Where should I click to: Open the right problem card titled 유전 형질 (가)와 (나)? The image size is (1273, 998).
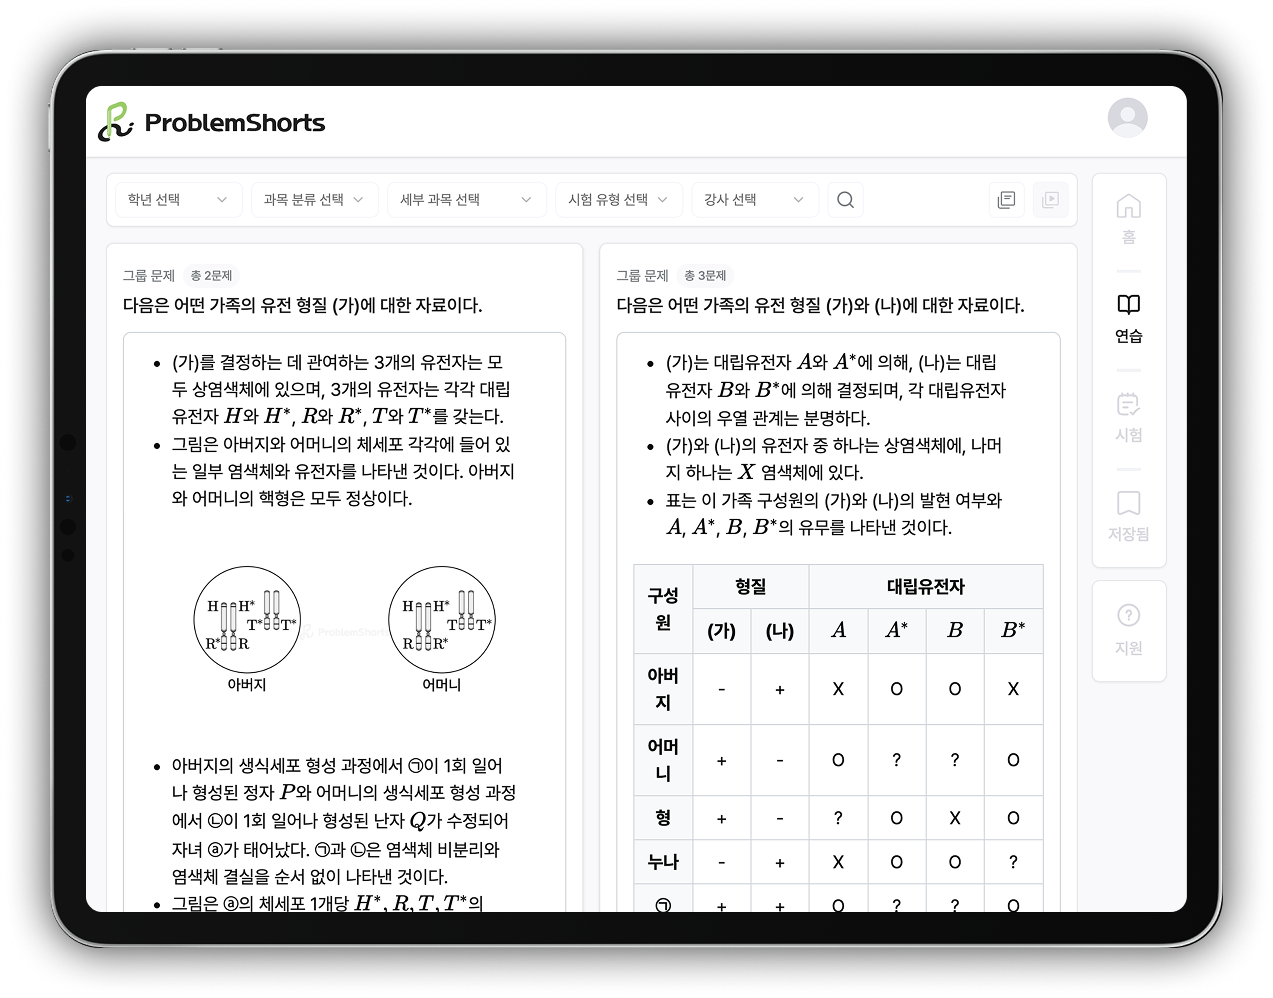pos(820,305)
